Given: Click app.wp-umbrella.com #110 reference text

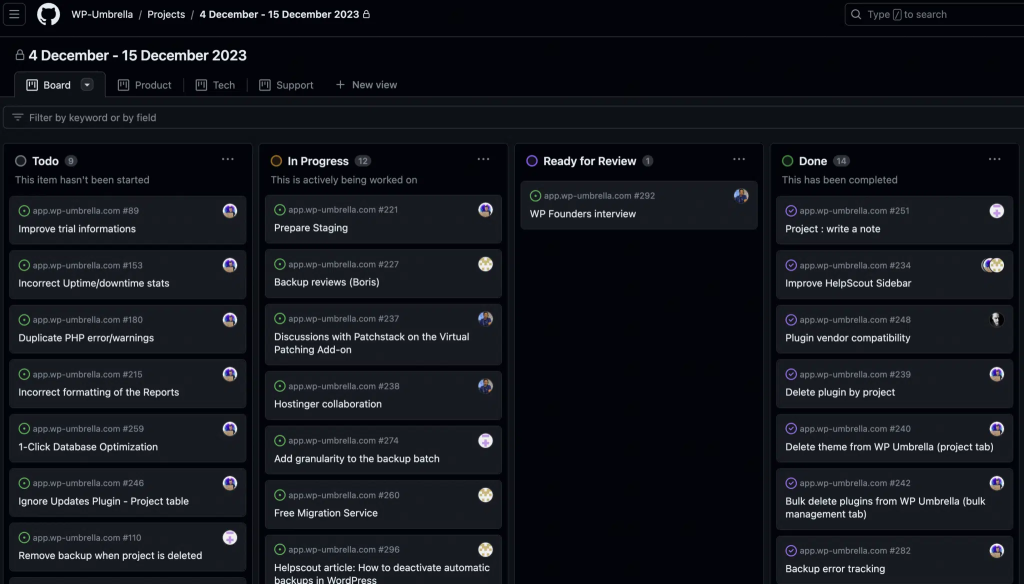Looking at the screenshot, I should 87,538.
